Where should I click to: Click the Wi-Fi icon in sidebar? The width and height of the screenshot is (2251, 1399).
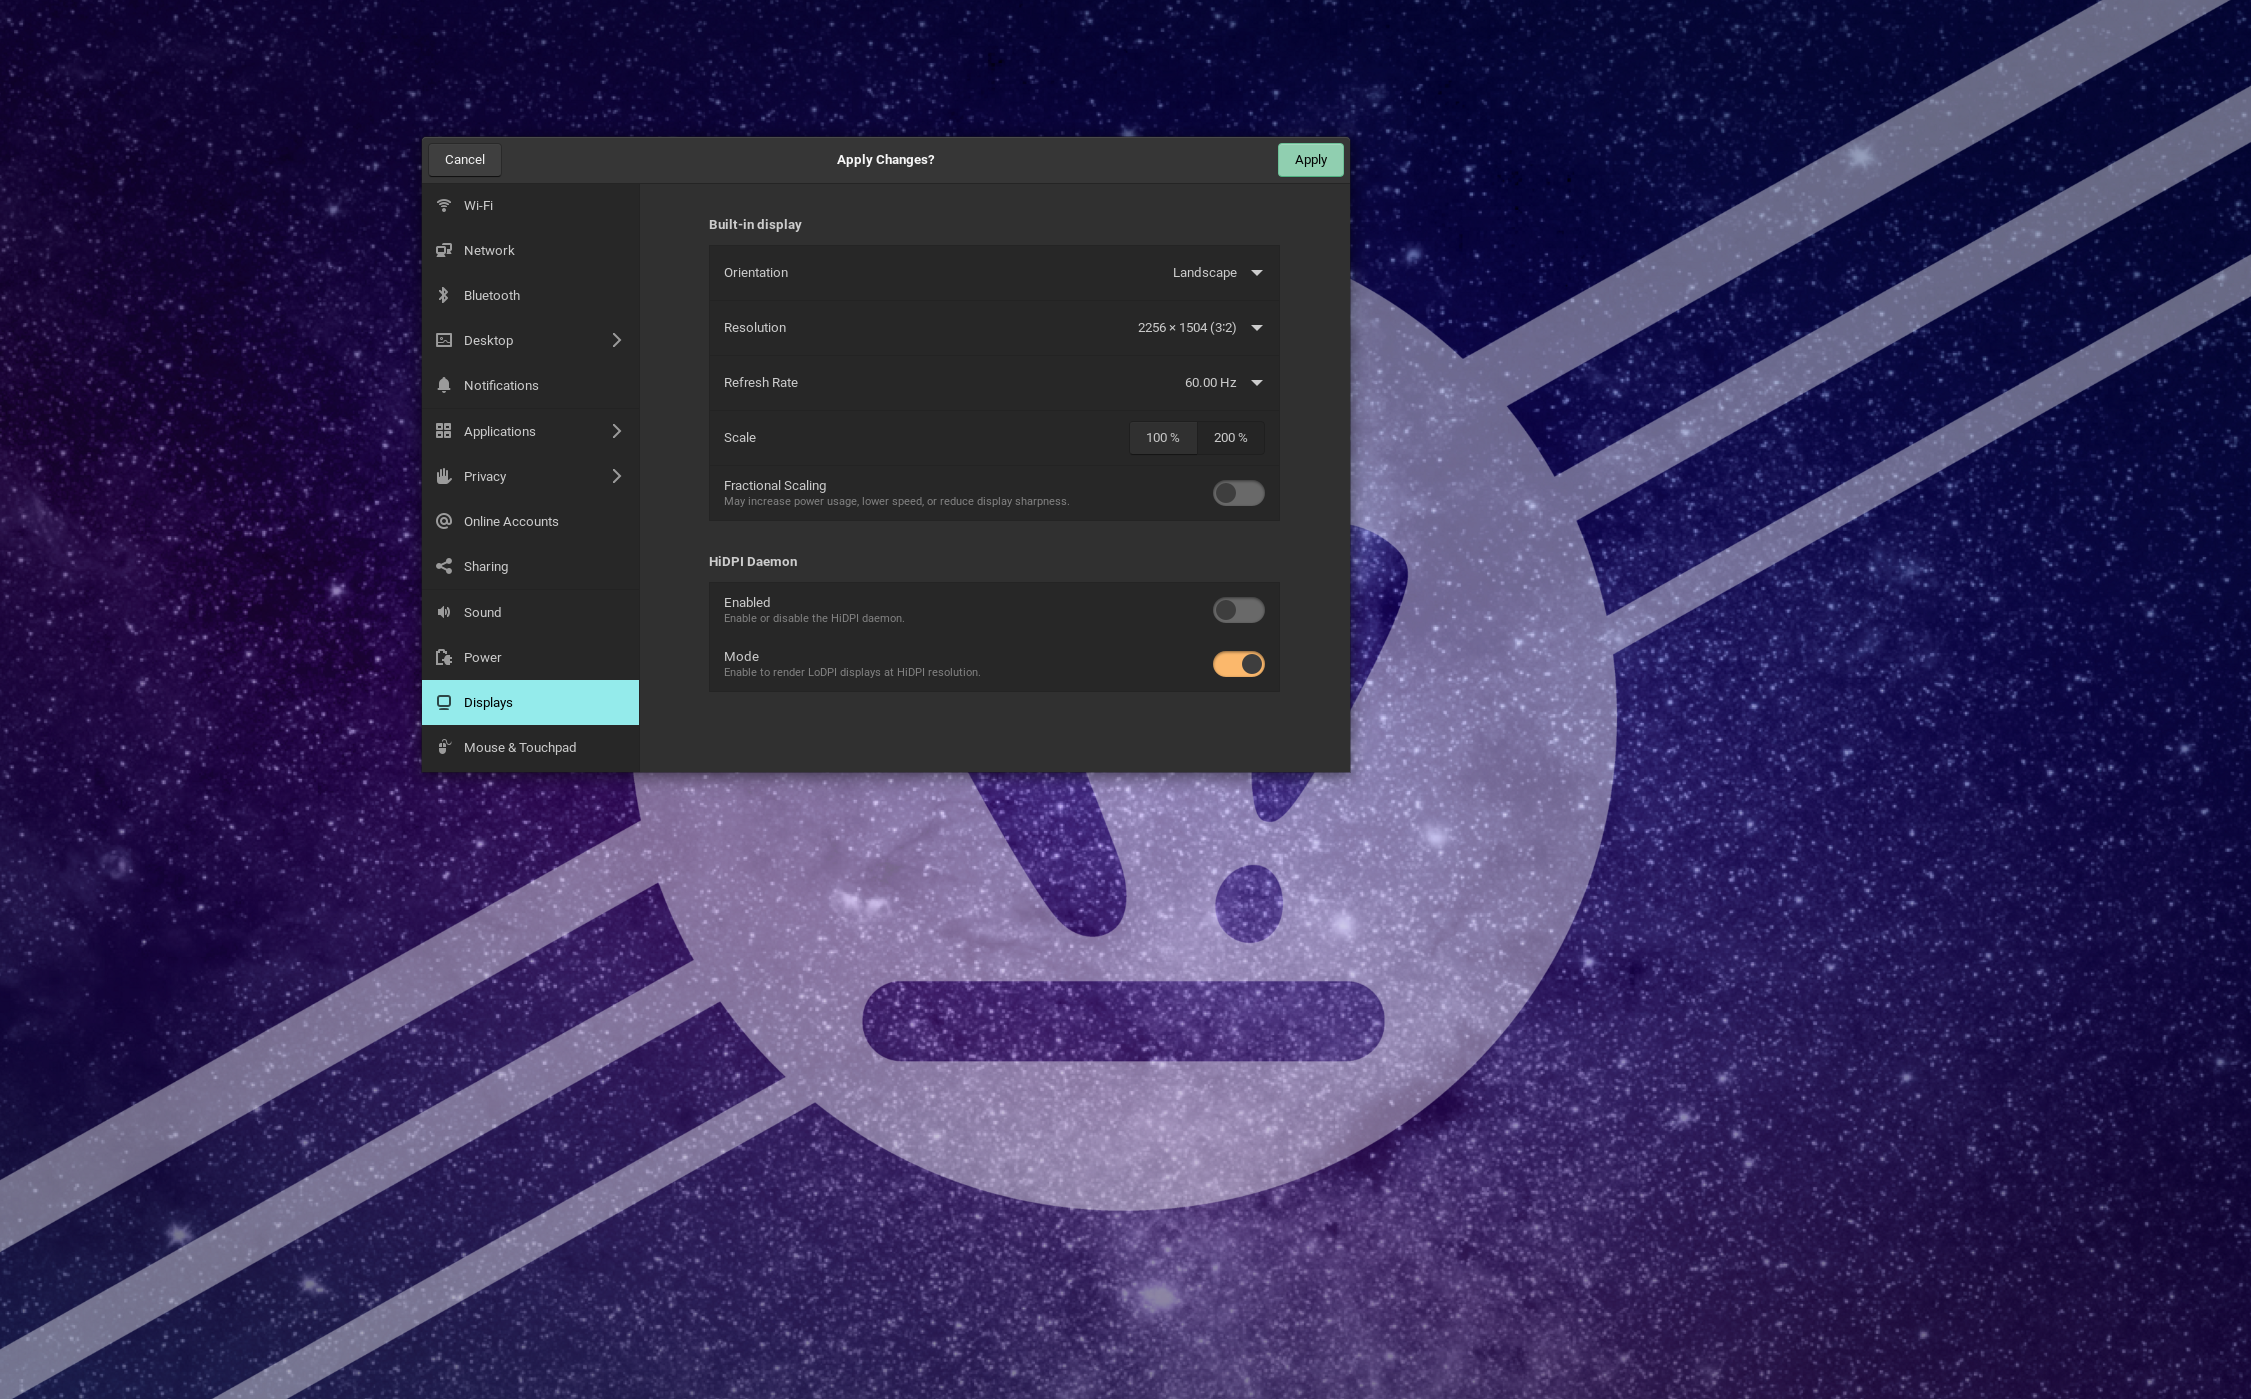point(444,205)
